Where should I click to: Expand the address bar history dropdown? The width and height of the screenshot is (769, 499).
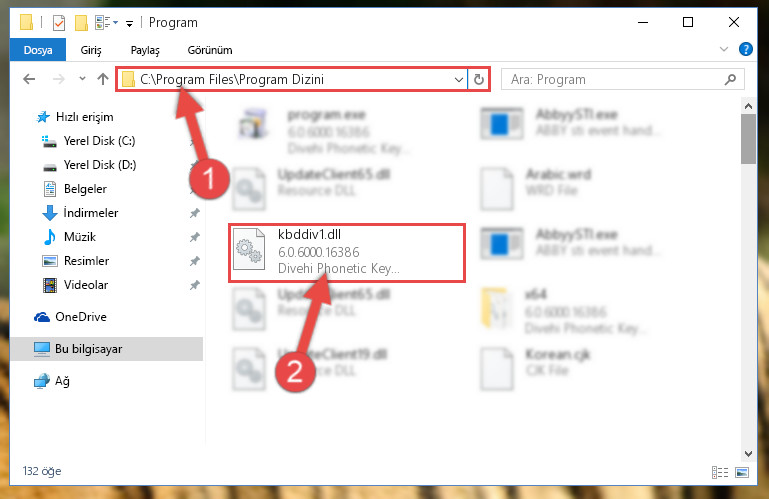pos(459,79)
